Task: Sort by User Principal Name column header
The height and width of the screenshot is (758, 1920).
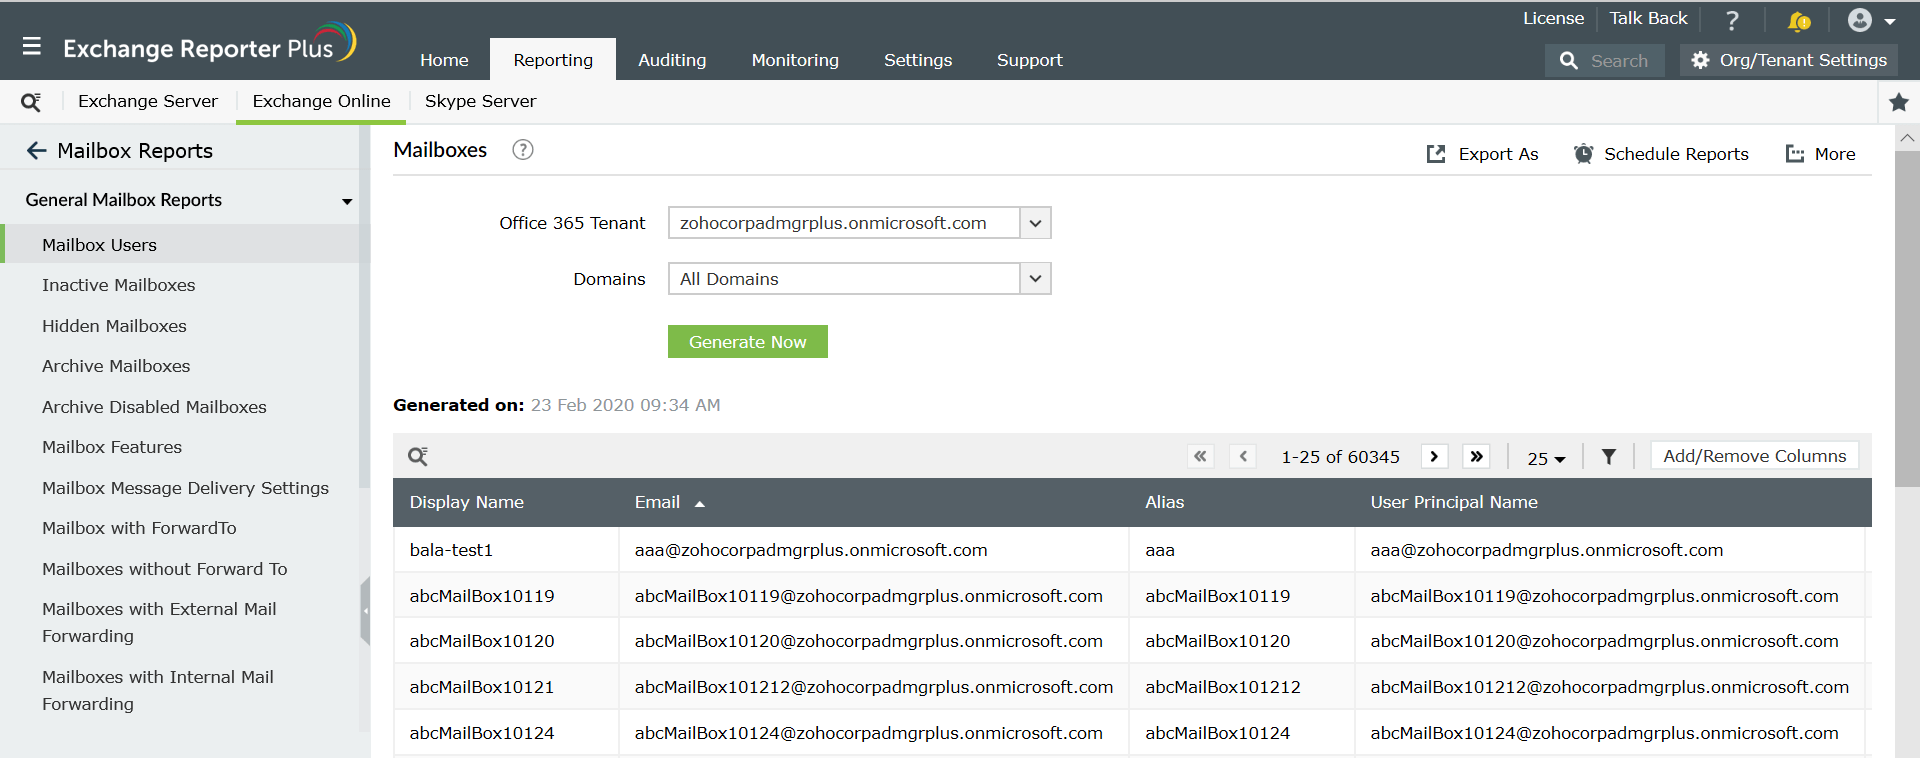Action: point(1454,502)
